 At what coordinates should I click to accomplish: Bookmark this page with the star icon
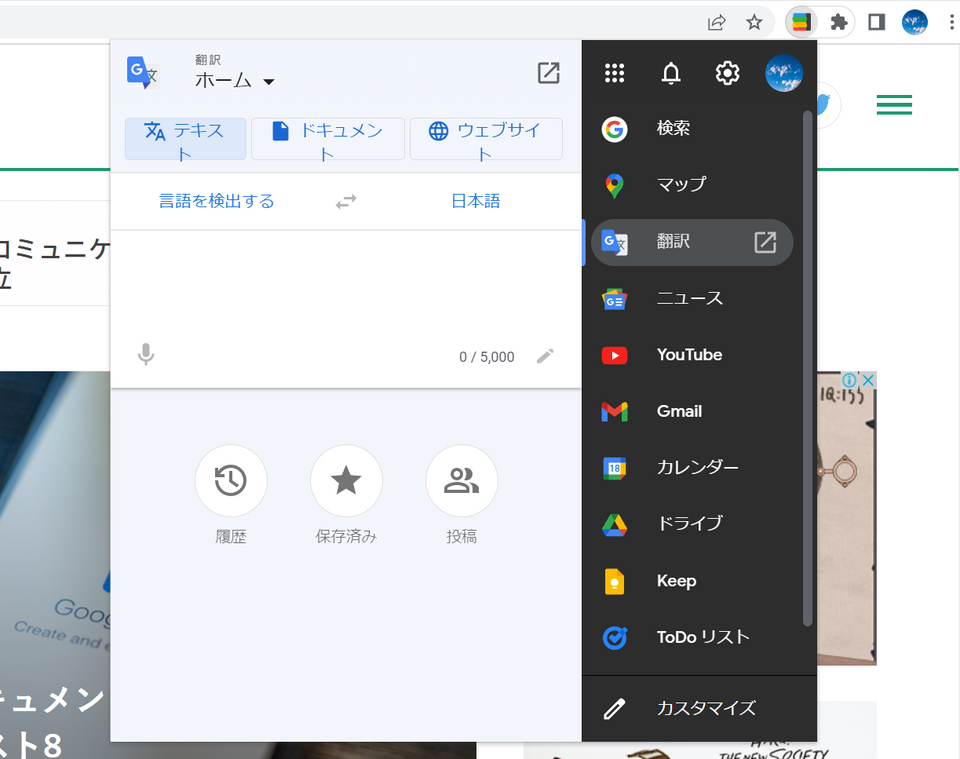coord(754,23)
